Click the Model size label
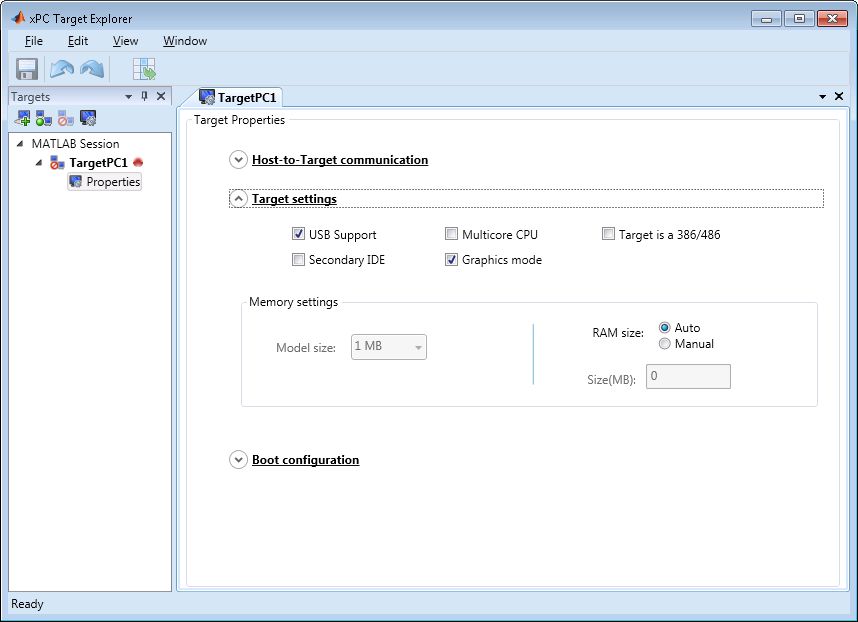Viewport: 858px width, 622px height. tap(306, 347)
